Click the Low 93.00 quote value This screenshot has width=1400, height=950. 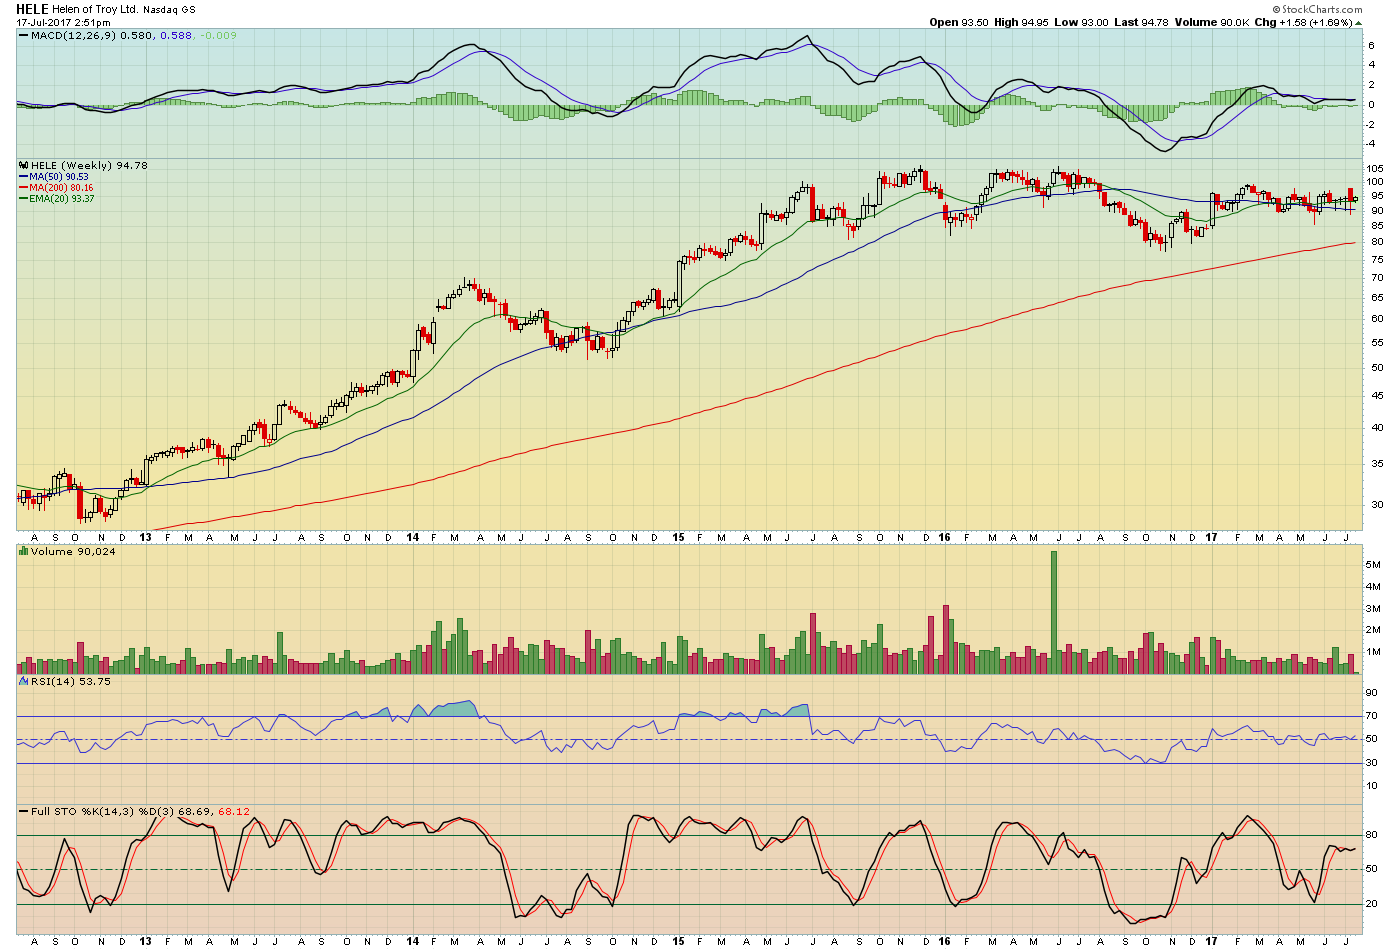1081,22
